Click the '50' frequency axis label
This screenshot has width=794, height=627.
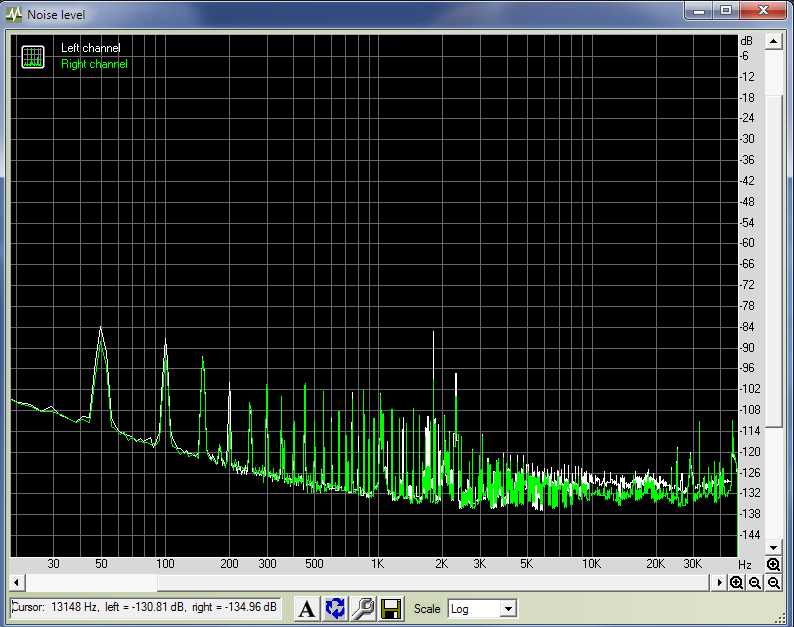(101, 564)
